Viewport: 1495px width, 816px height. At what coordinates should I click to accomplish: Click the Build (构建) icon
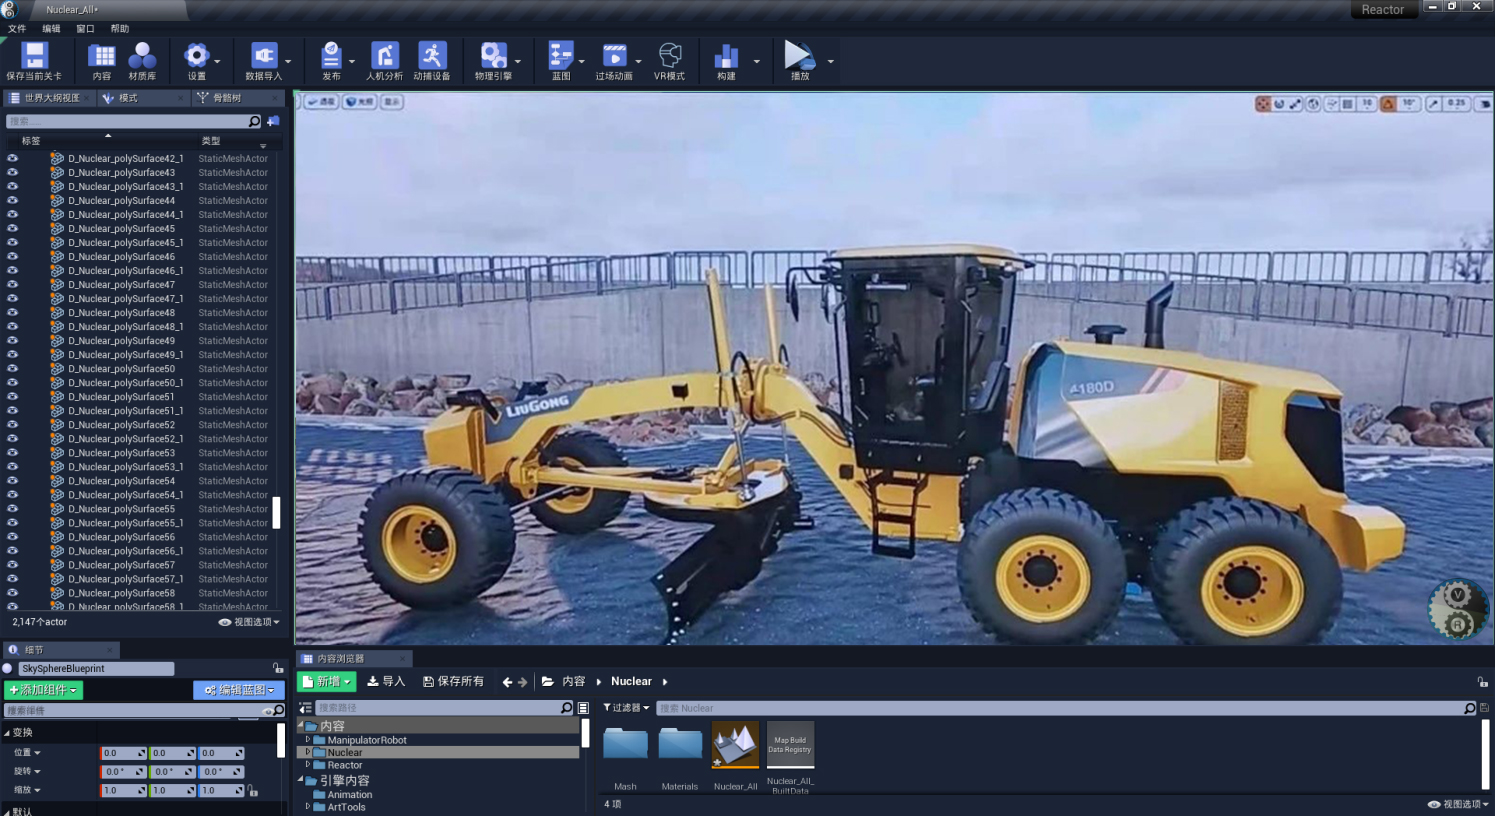coord(726,56)
